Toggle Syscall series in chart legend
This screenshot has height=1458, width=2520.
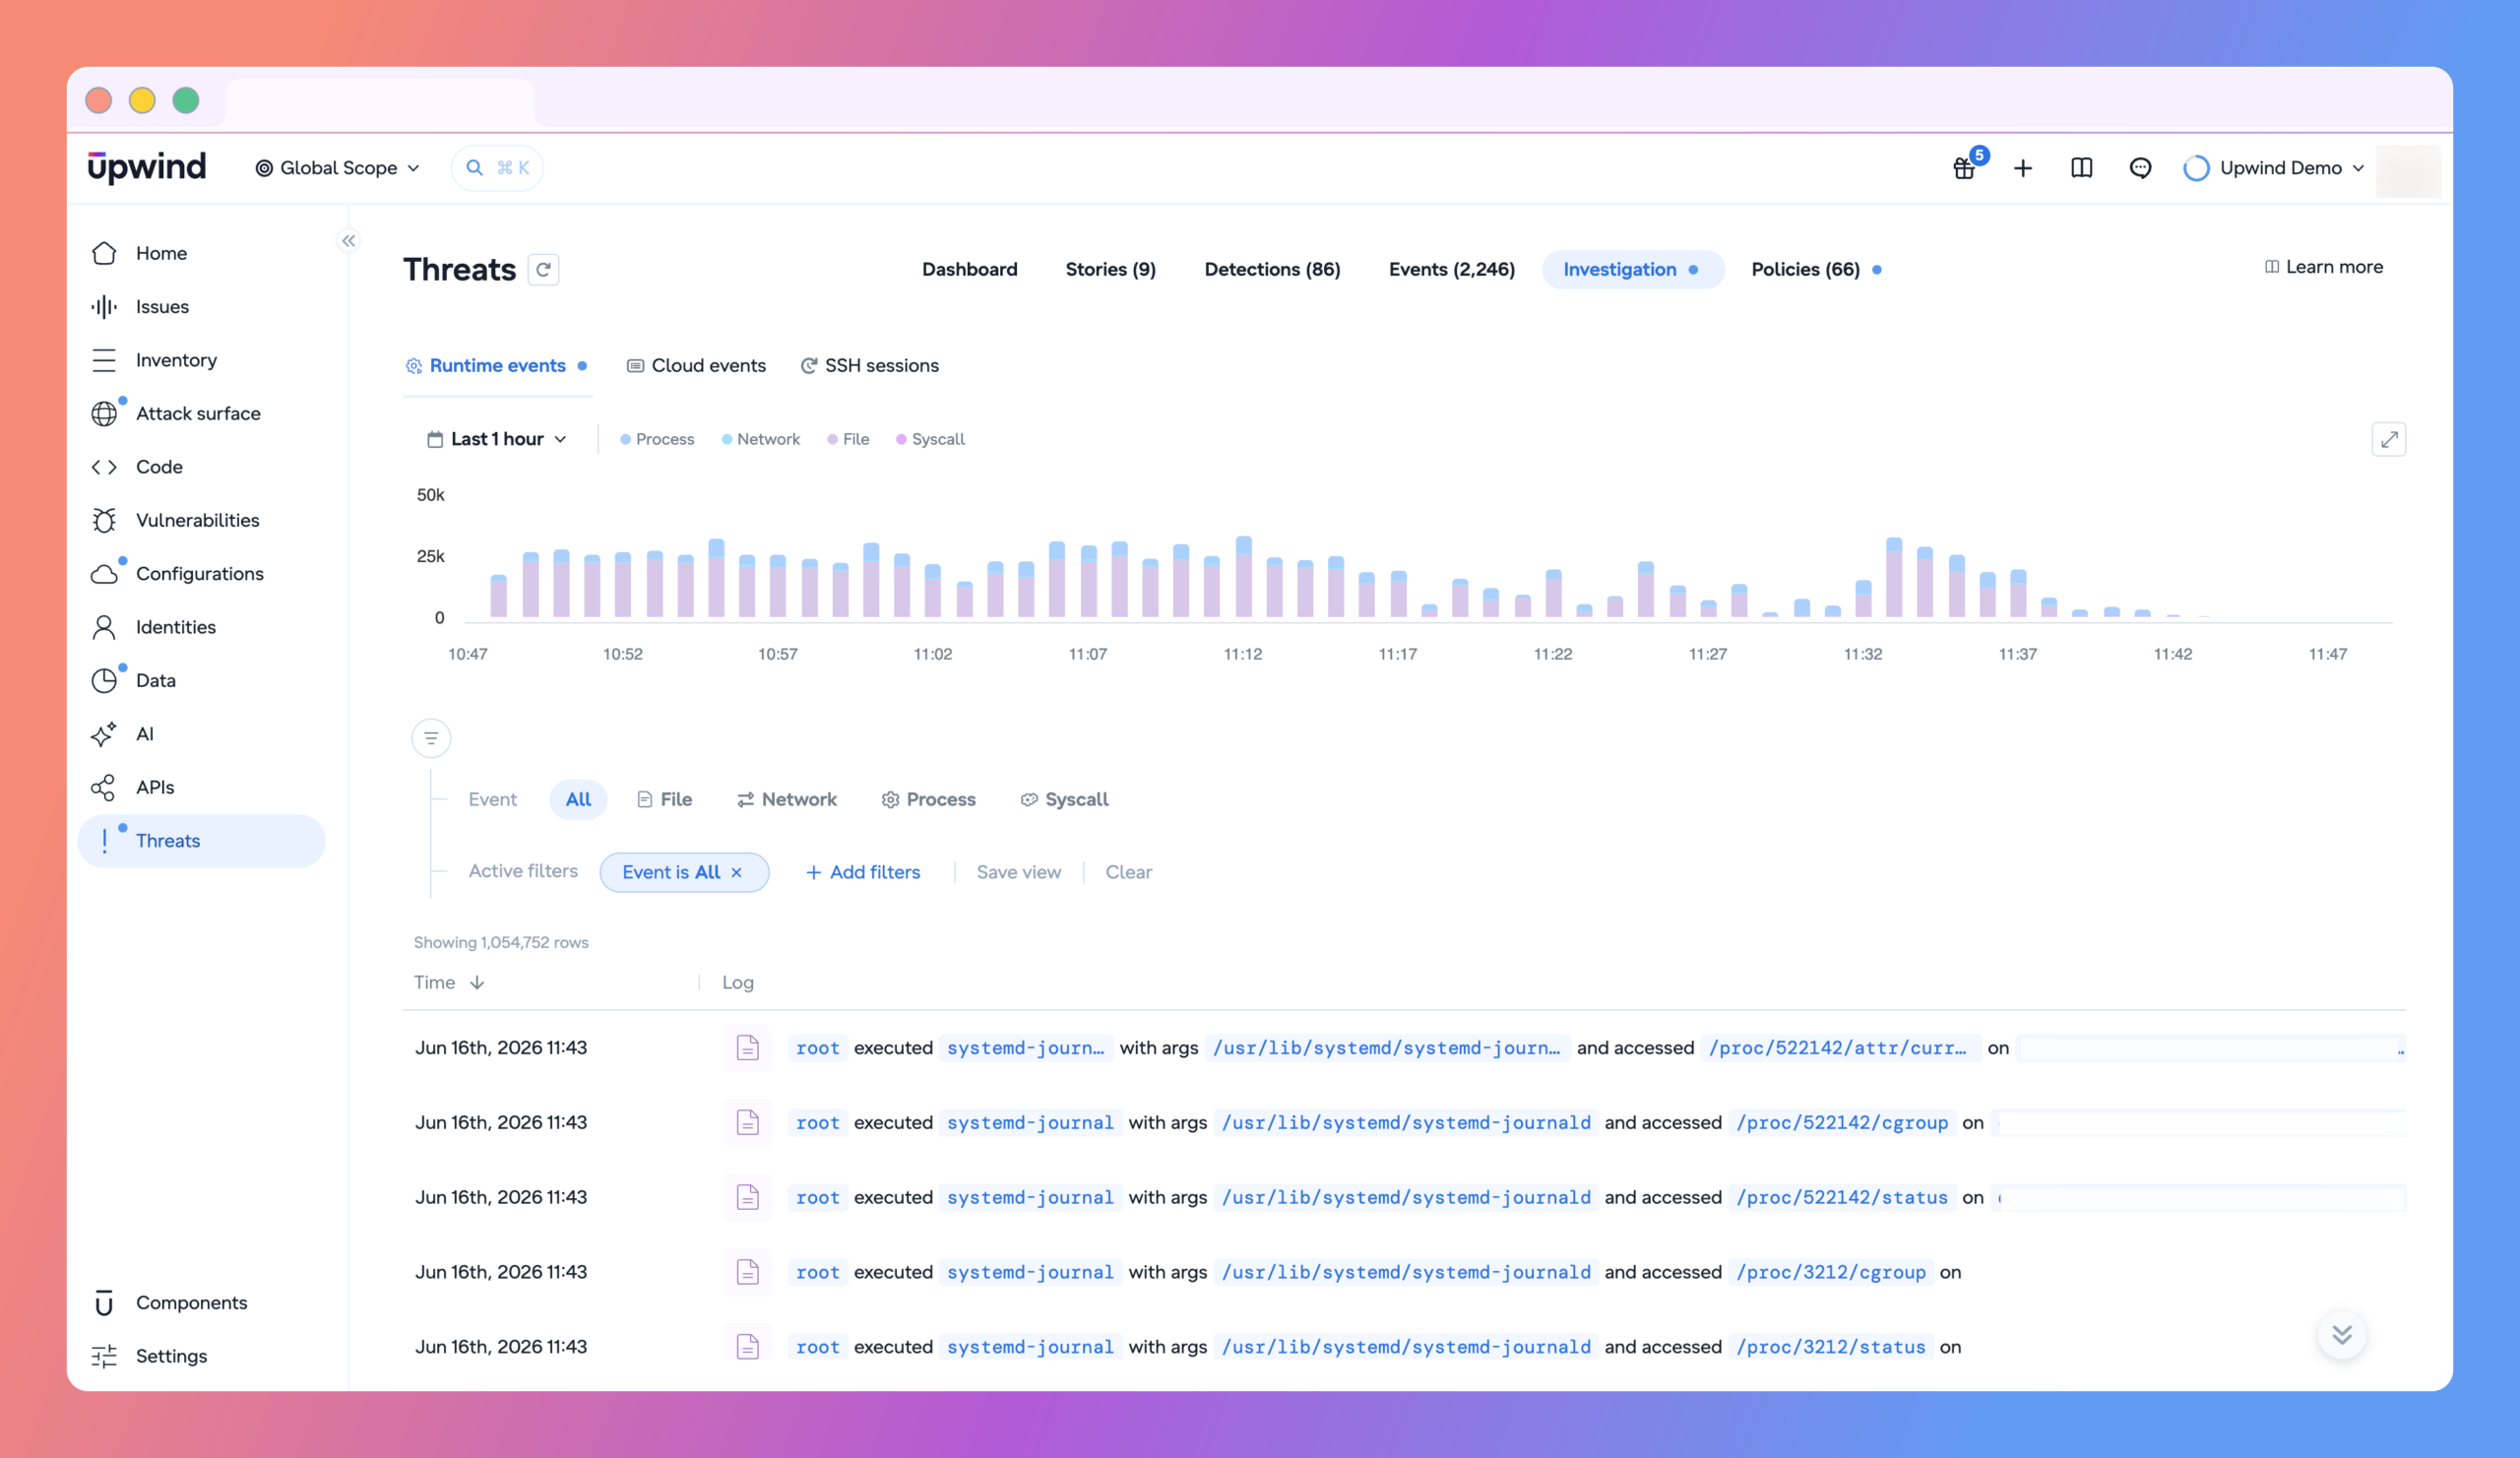(x=930, y=439)
